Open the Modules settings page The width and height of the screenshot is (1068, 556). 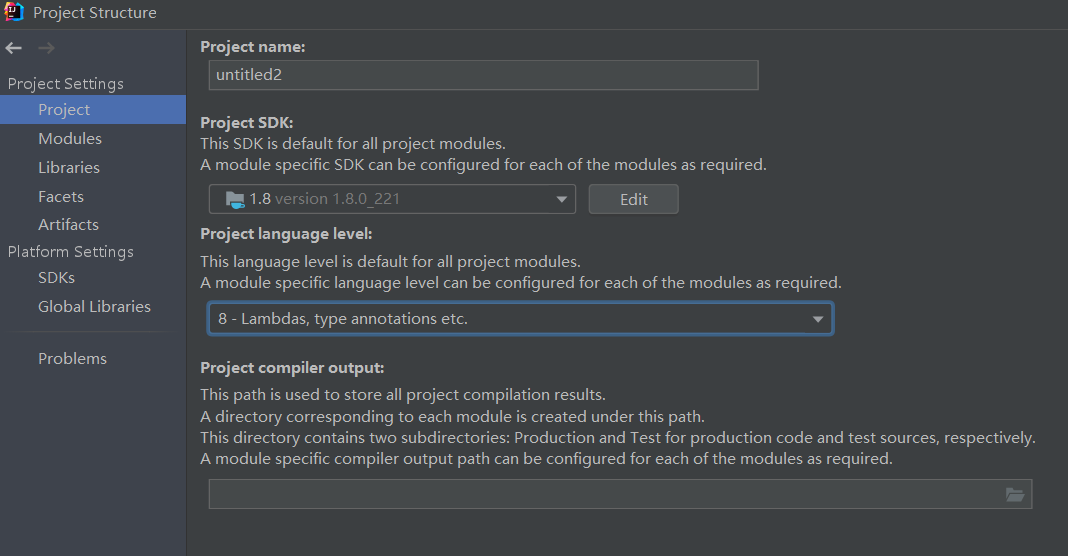tap(70, 139)
